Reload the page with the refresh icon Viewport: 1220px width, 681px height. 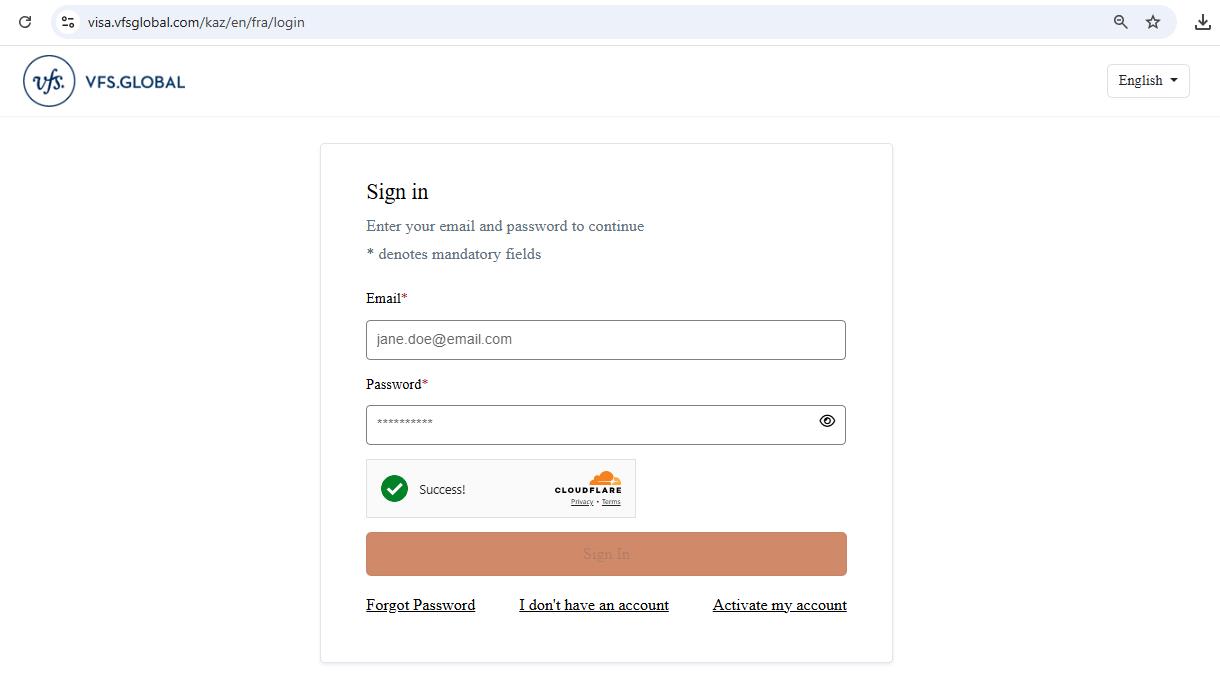pos(25,22)
